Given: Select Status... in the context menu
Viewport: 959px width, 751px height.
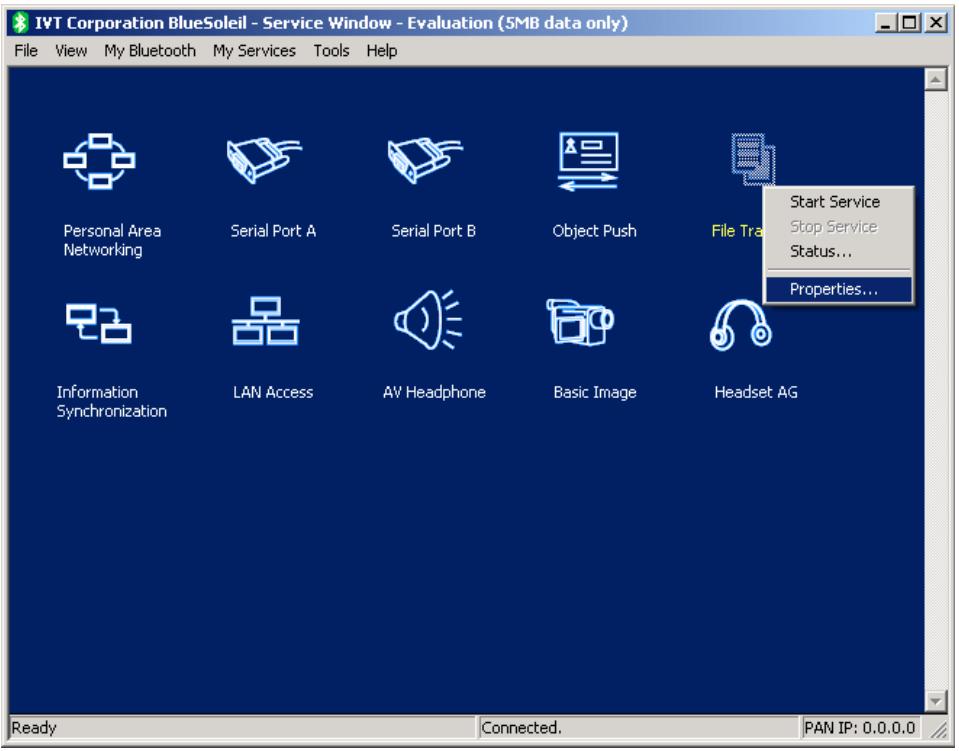Looking at the screenshot, I should click(838, 251).
